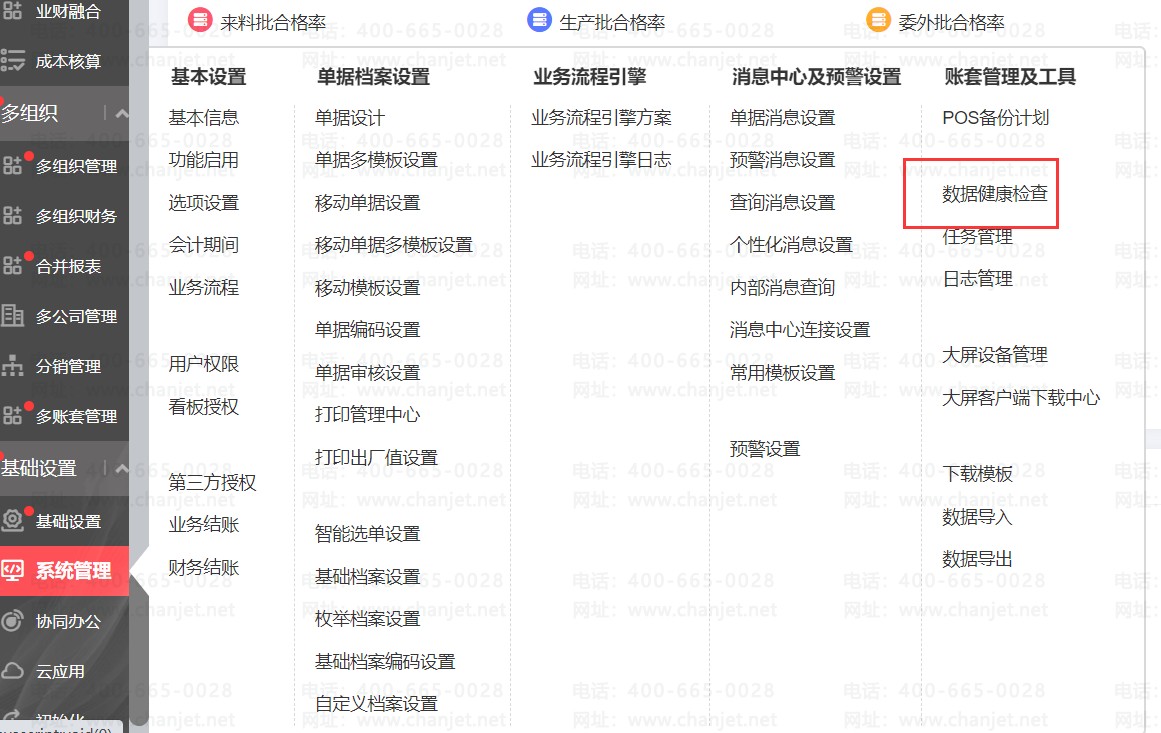
Task: Open 成本核算 menu item
Action: 68,61
